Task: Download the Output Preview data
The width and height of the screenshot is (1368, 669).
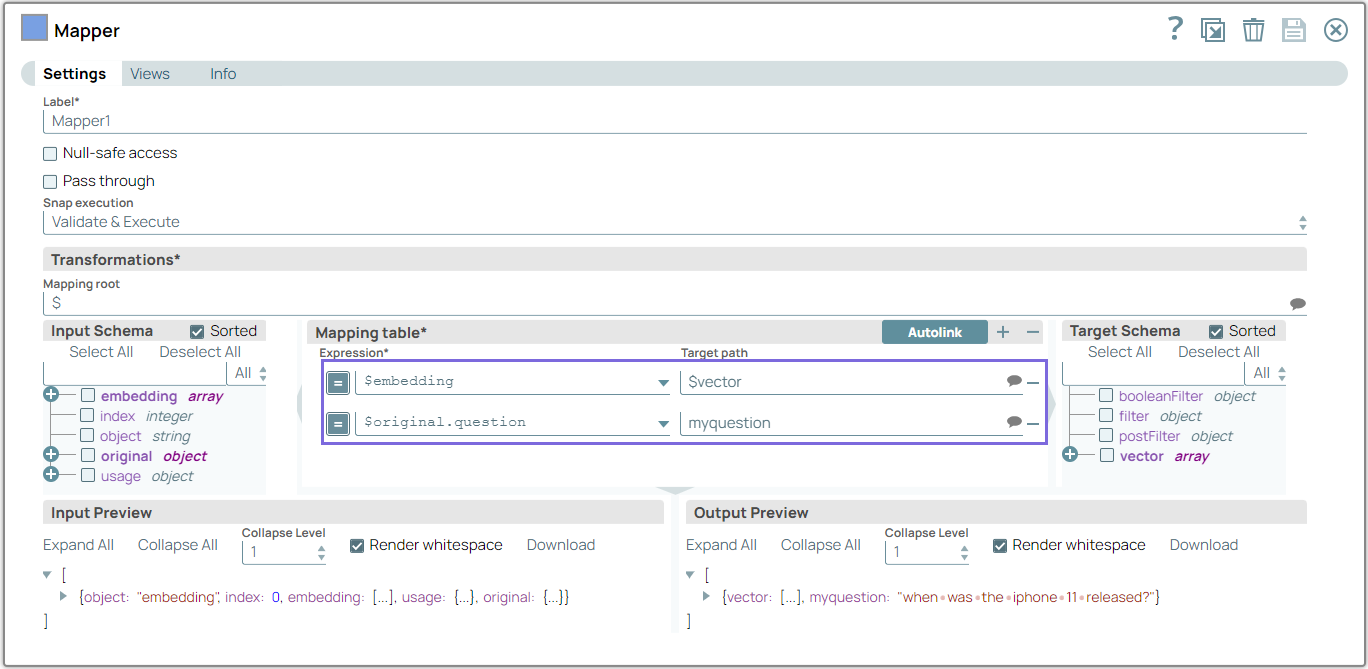Action: point(1203,545)
